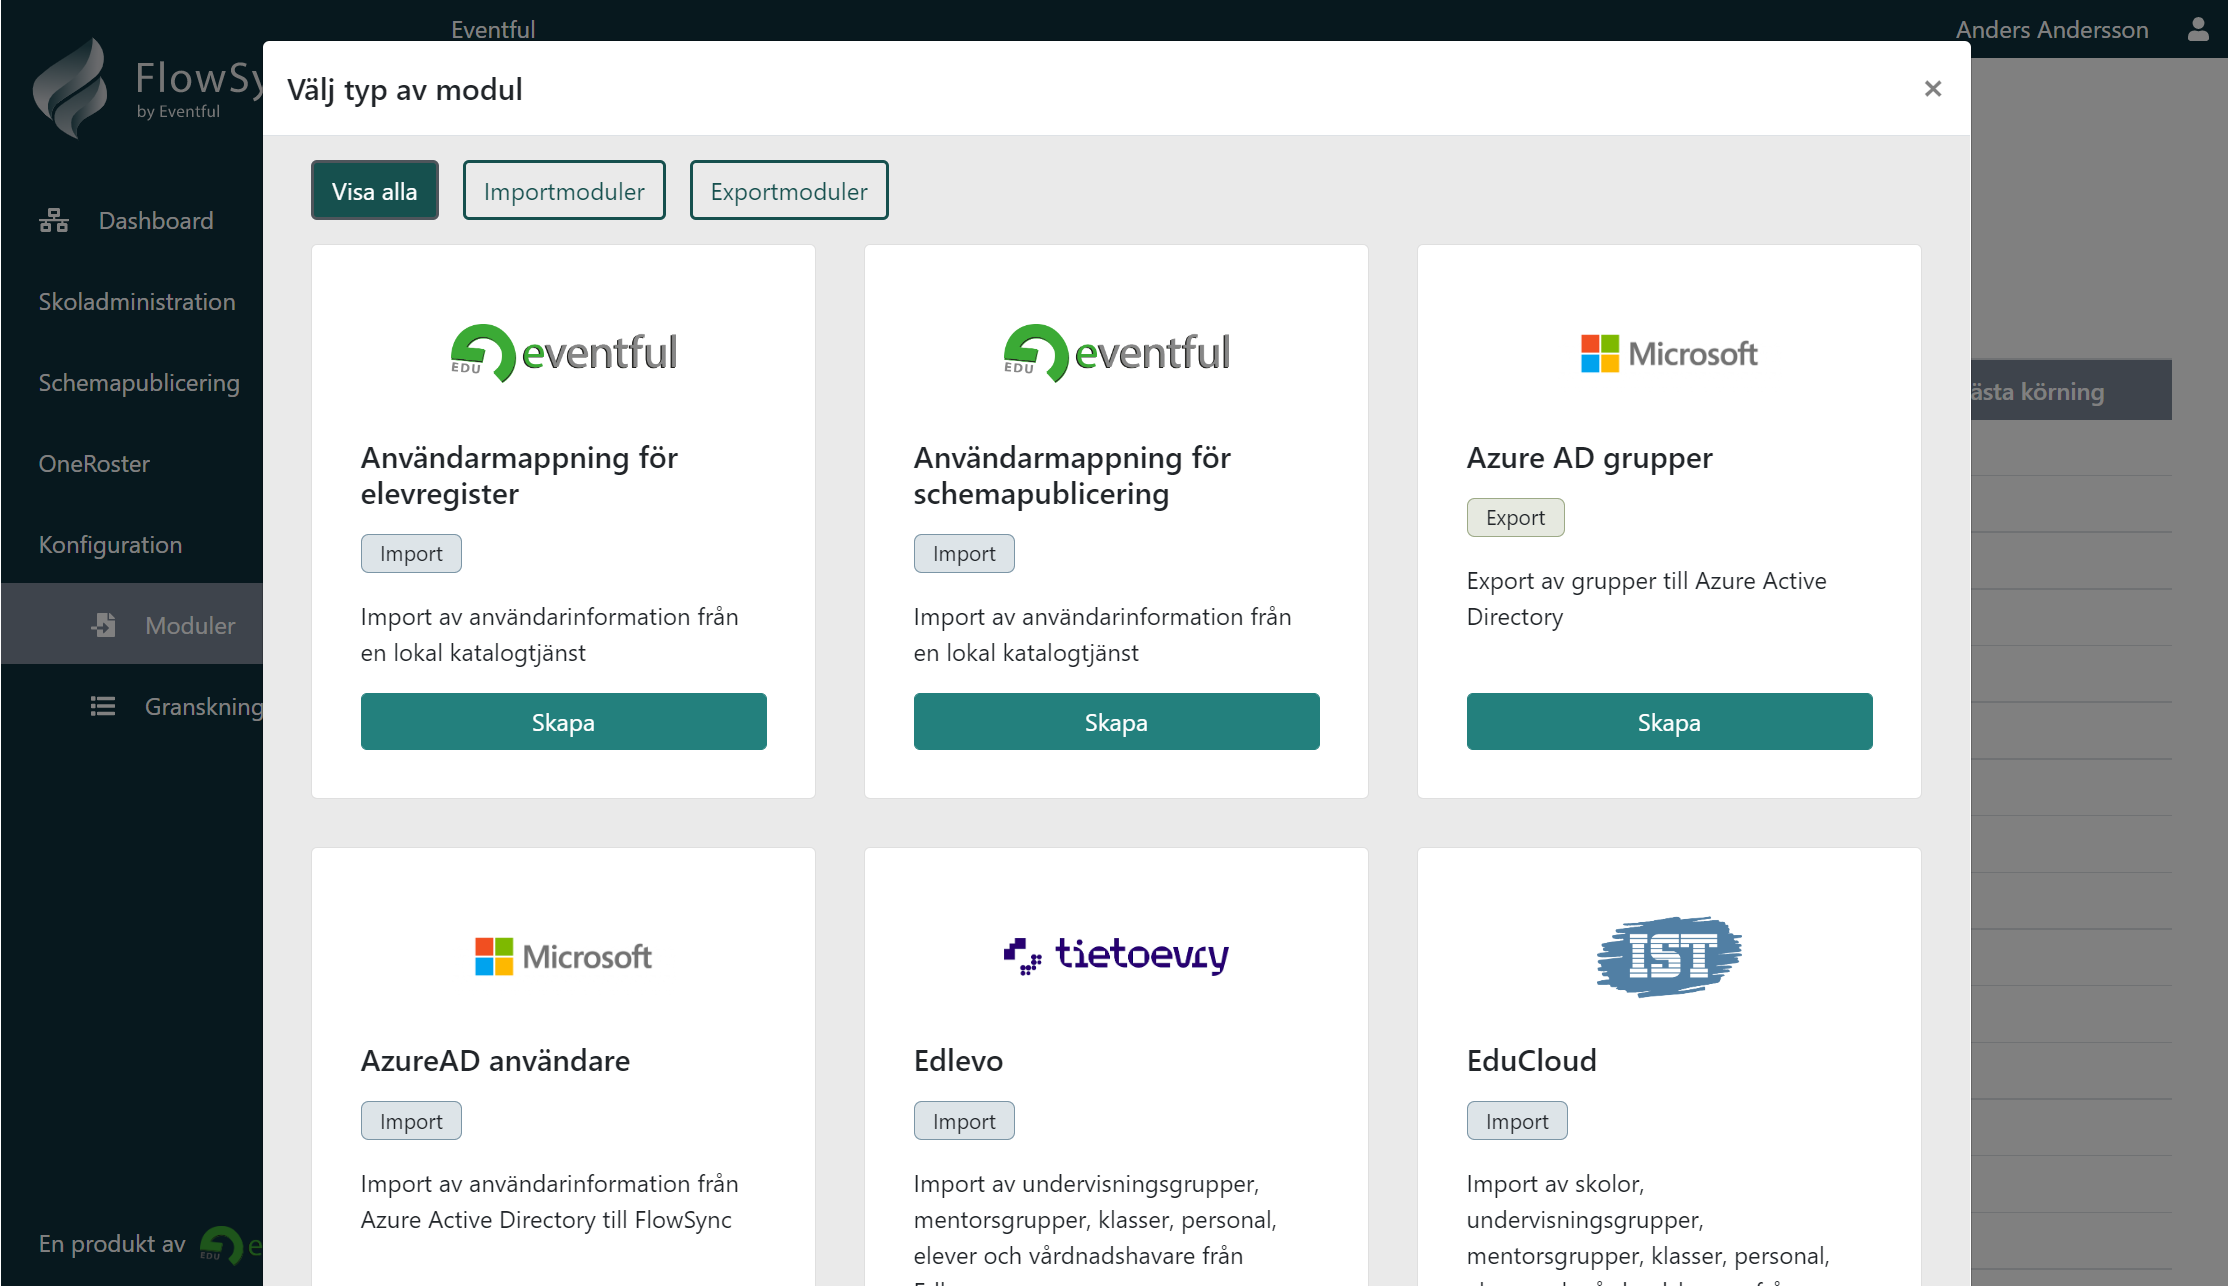Screen dimensions: 2228x1286
Task: Open Dashboard in the sidebar
Action: pos(132,220)
